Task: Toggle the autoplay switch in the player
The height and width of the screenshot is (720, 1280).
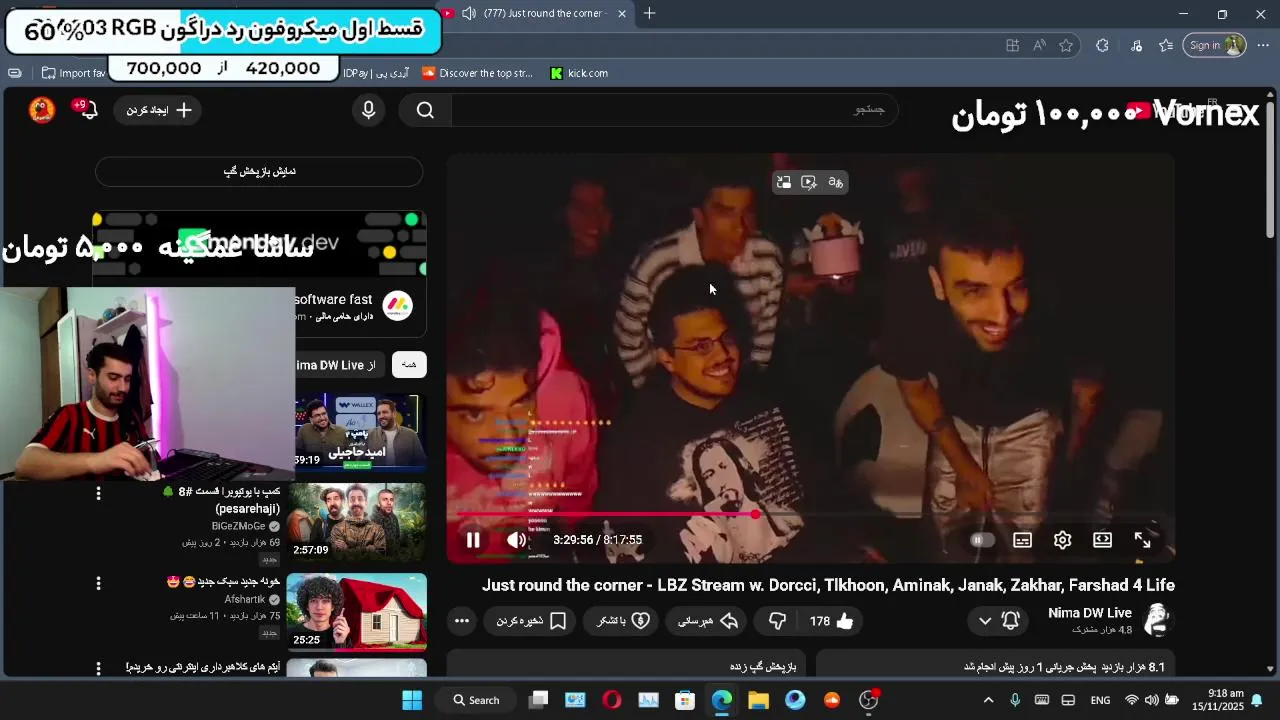Action: point(982,540)
